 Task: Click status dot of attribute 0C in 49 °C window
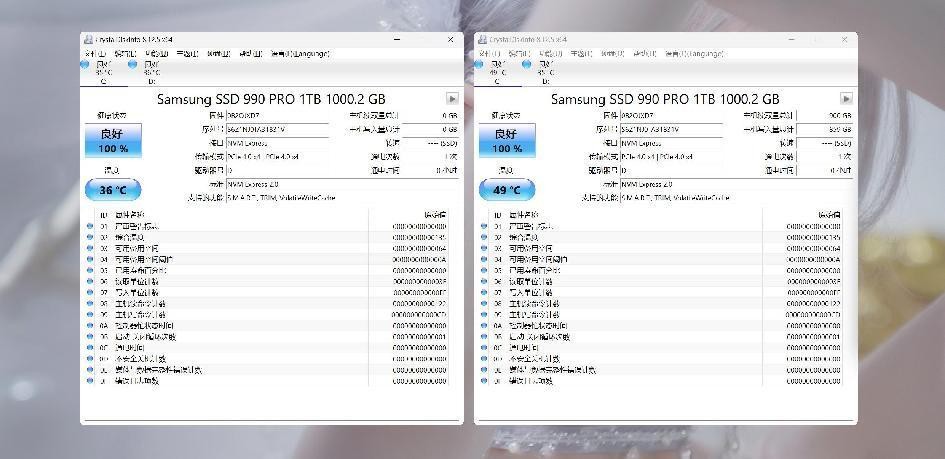click(x=484, y=348)
